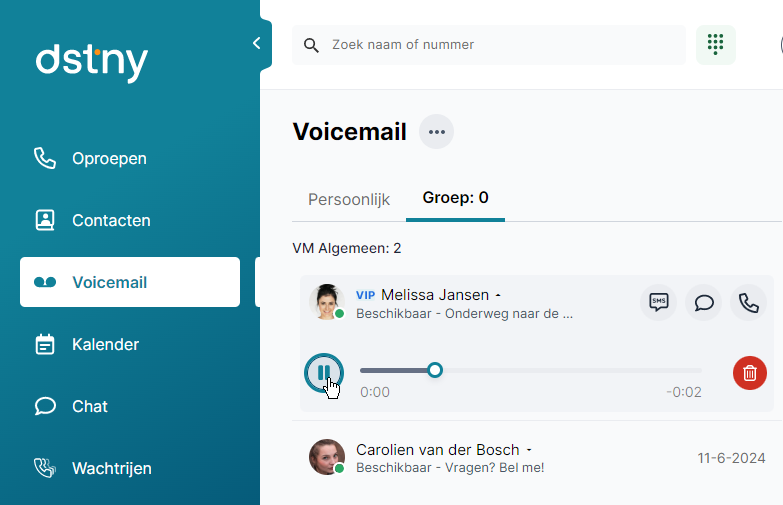
Task: Open Contacten from the sidebar
Action: [111, 220]
